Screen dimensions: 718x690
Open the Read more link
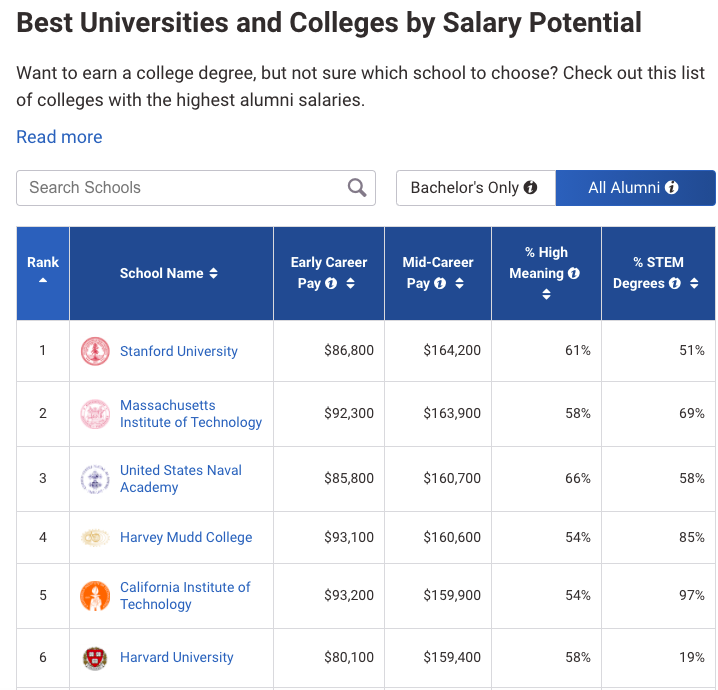[x=59, y=137]
